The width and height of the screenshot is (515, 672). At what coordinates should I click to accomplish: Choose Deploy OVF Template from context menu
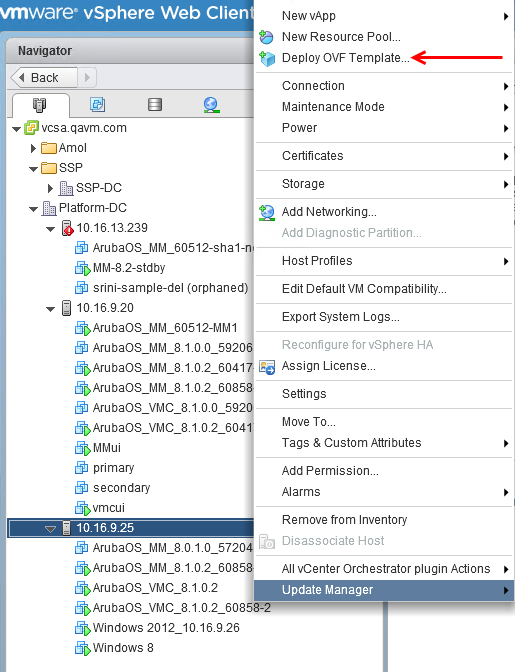[384, 58]
